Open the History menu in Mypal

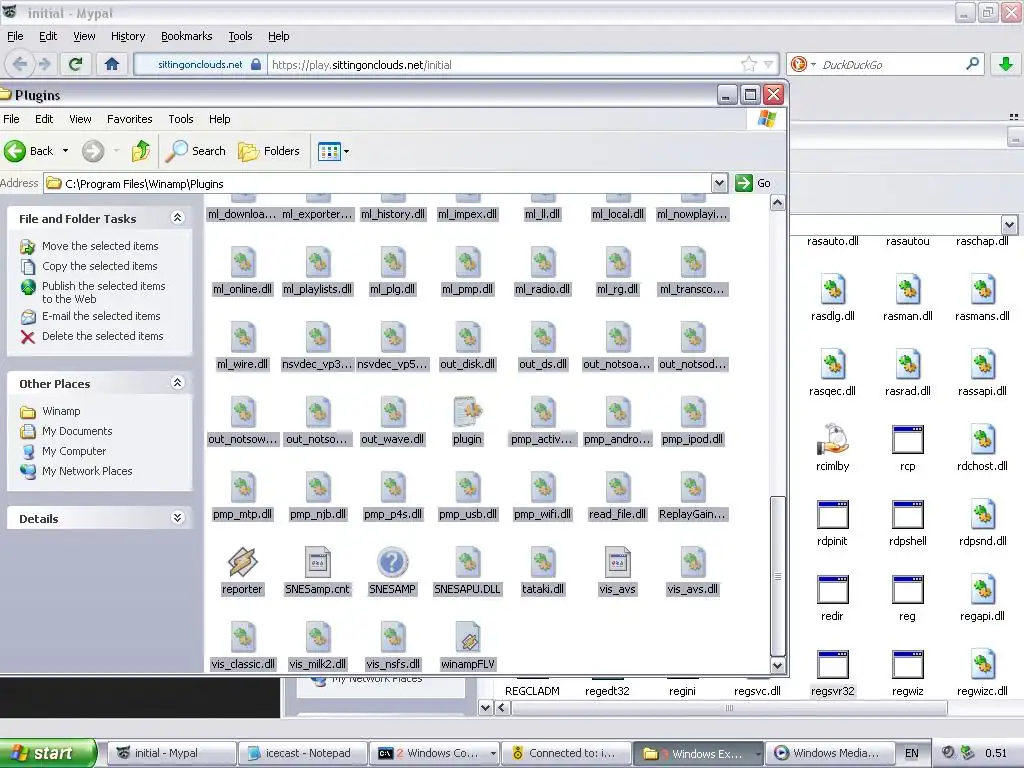[x=128, y=36]
